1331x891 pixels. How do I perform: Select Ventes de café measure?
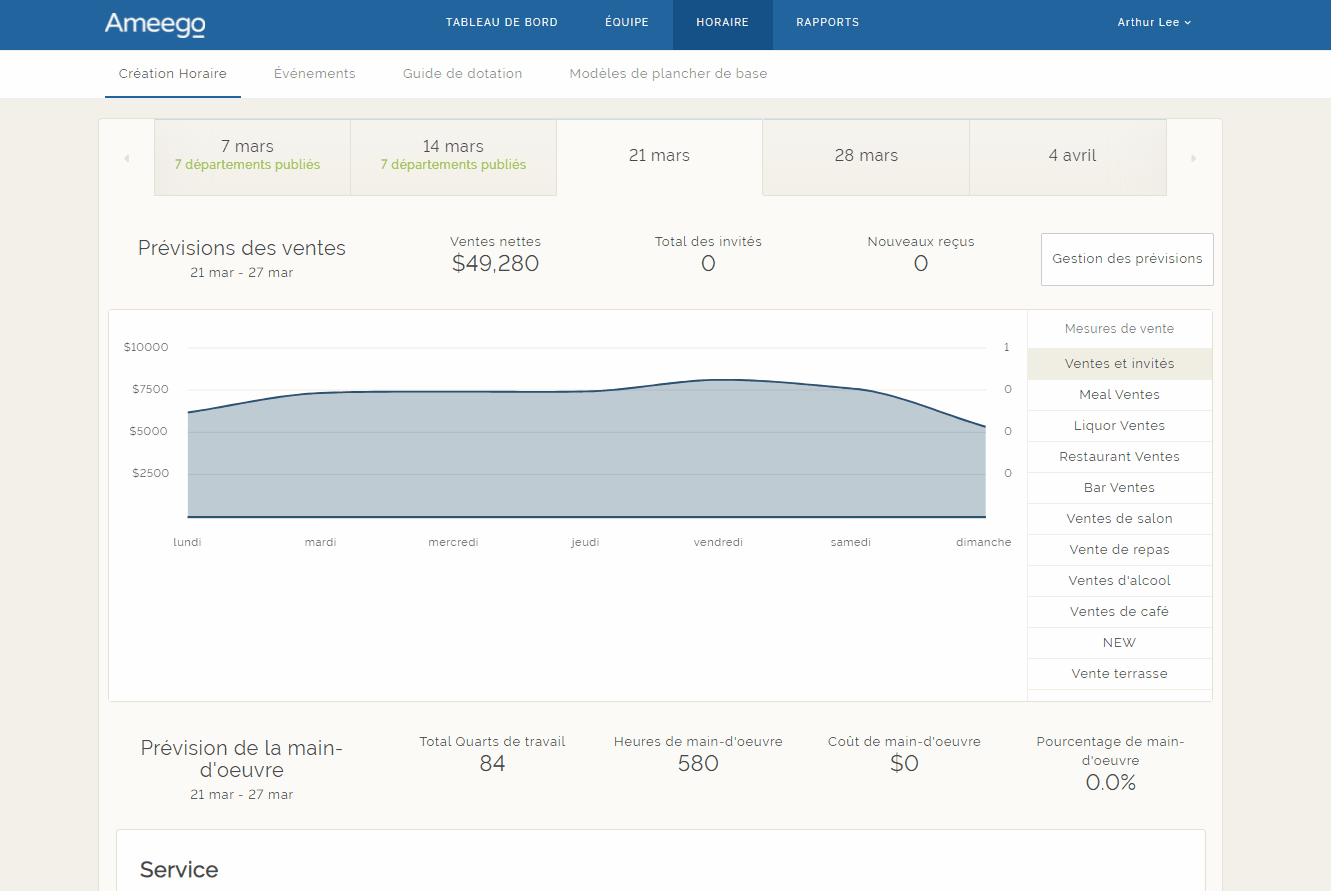[1119, 612]
